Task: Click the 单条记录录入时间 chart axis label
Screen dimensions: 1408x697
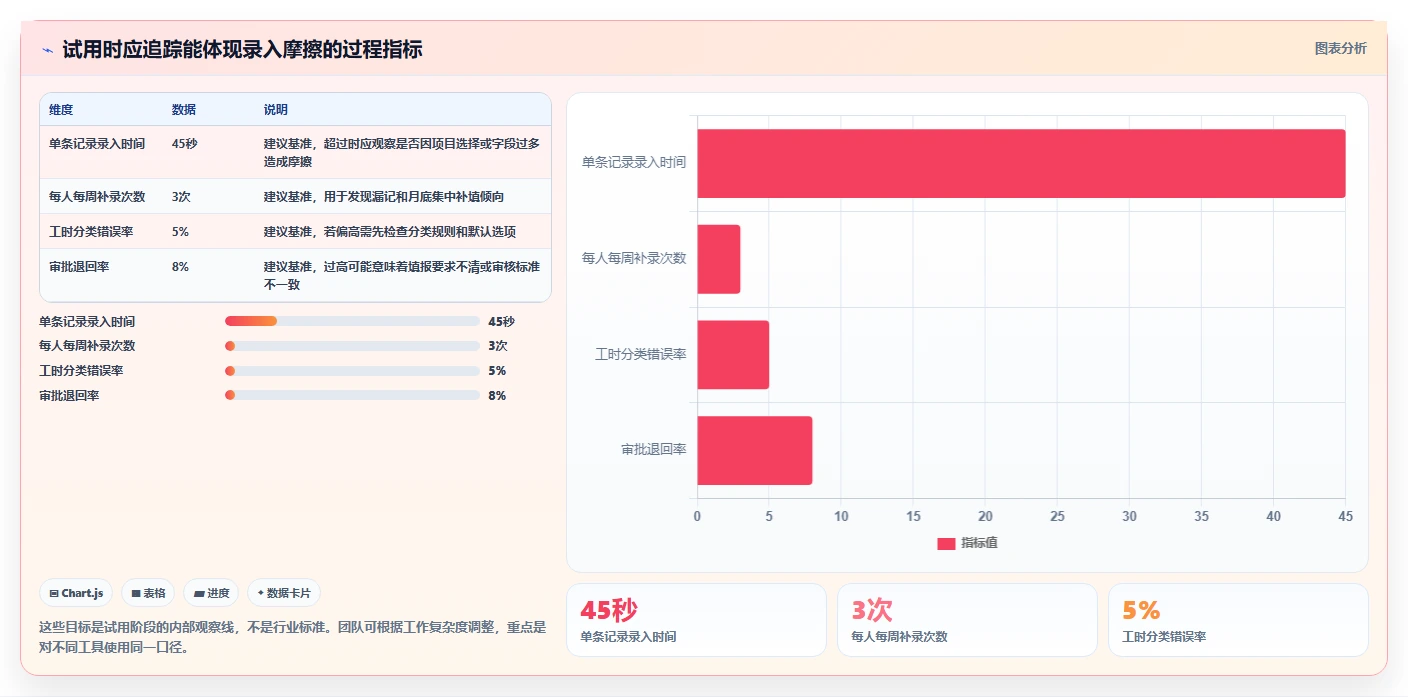Action: point(634,162)
